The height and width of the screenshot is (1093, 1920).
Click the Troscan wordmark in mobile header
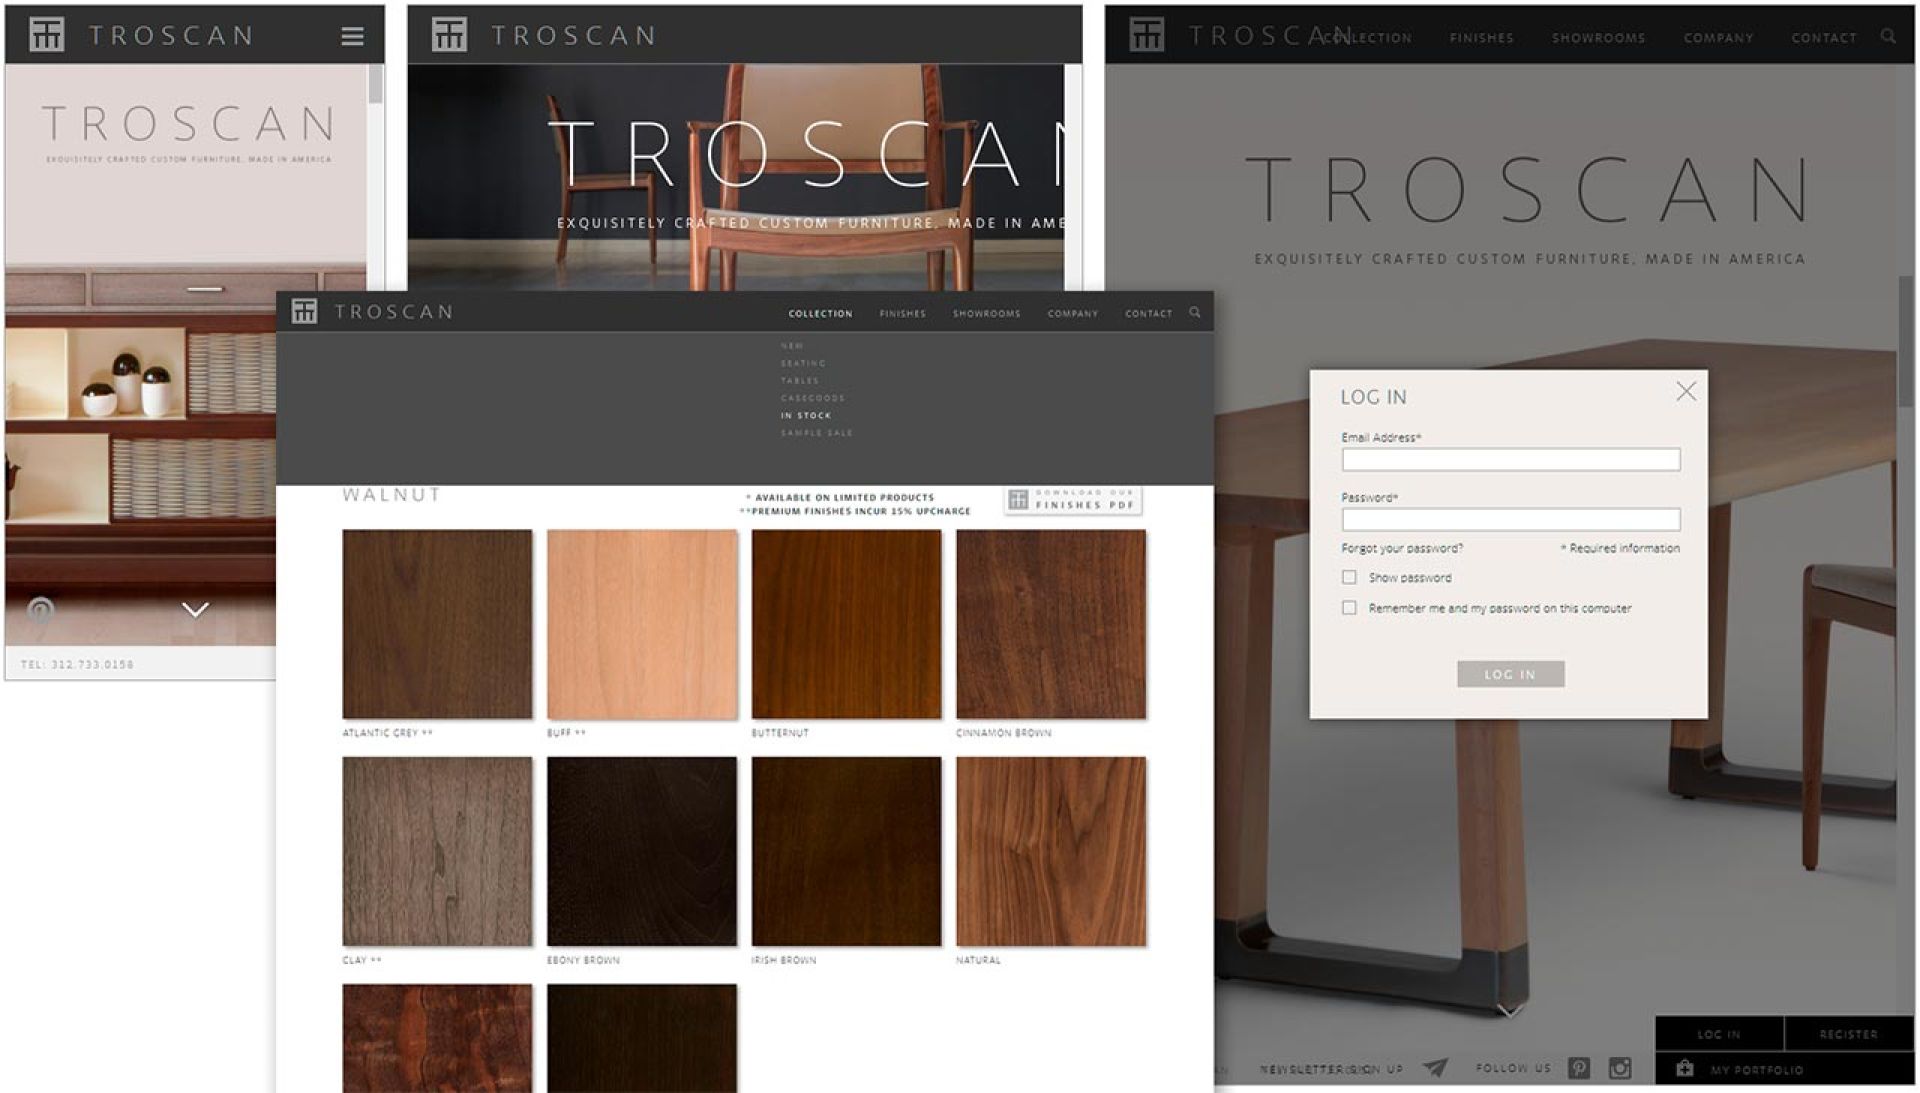coord(171,36)
